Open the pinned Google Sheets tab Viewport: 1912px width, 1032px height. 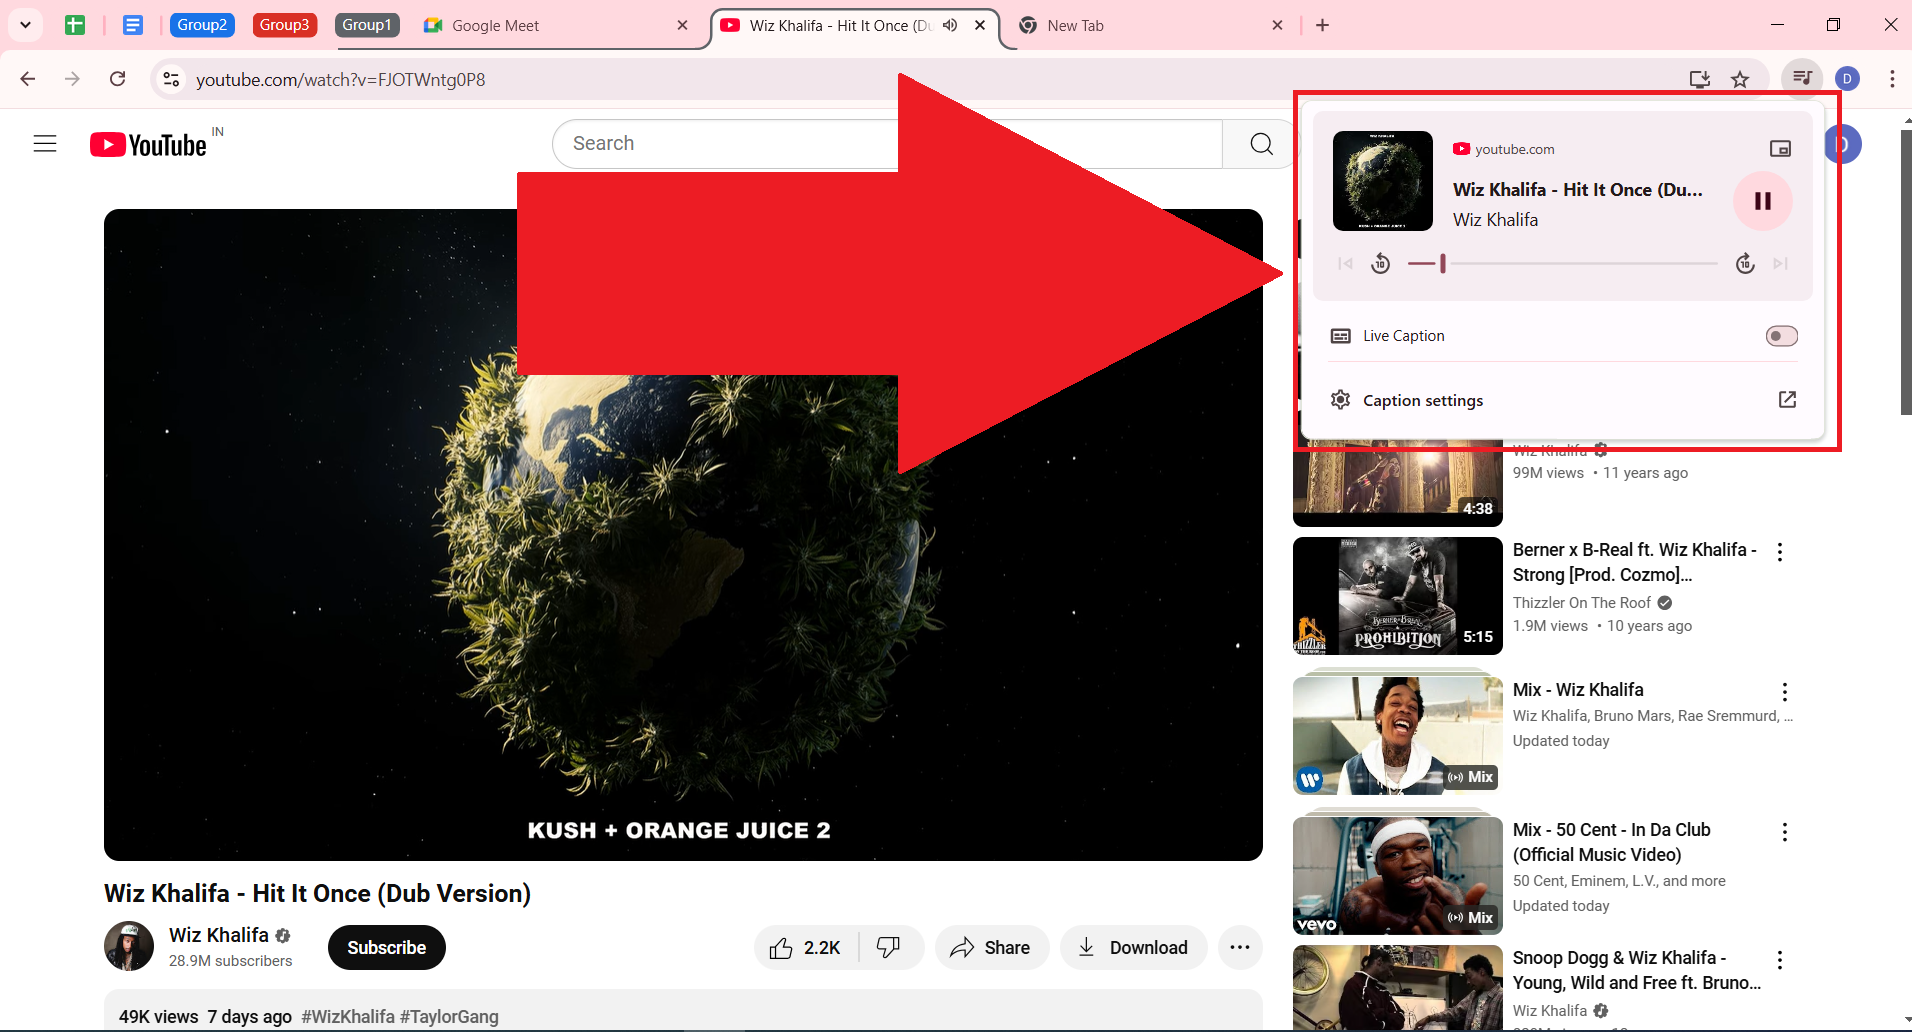[75, 25]
